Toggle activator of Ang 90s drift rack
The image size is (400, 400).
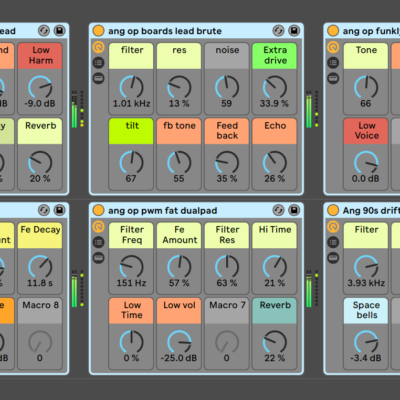(333, 210)
